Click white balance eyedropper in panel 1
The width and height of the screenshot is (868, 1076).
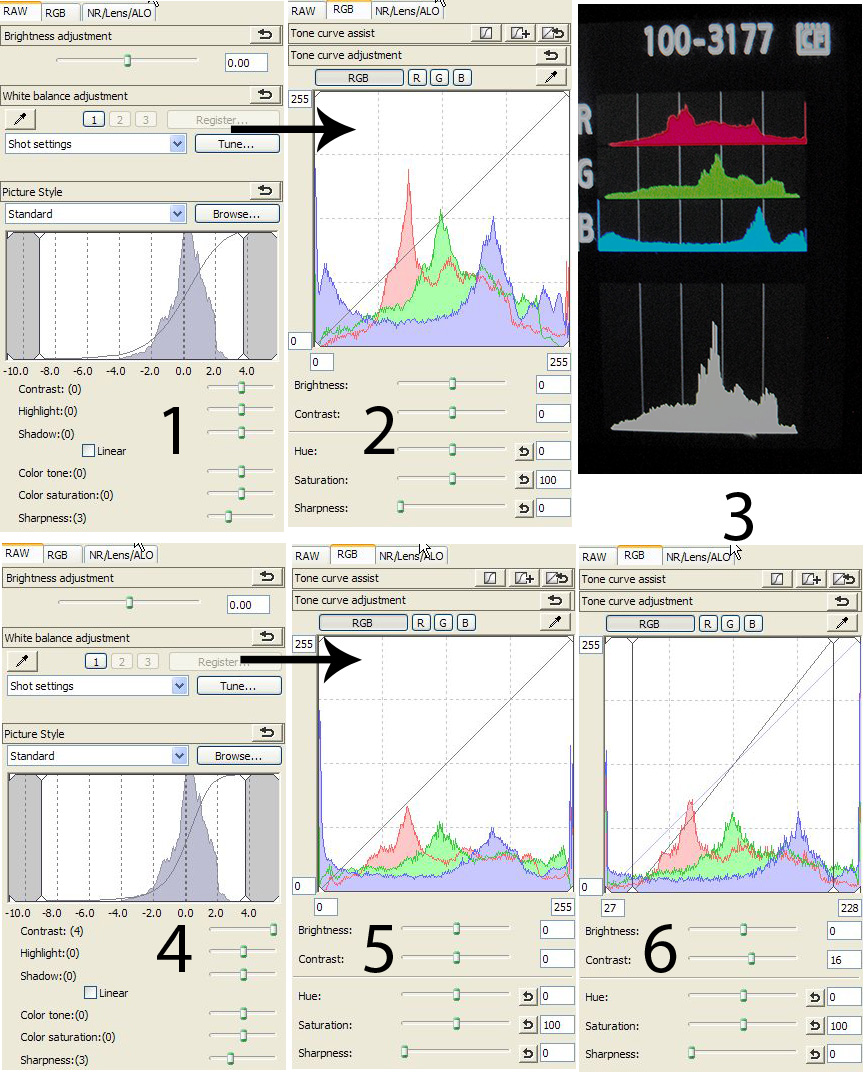(21, 120)
